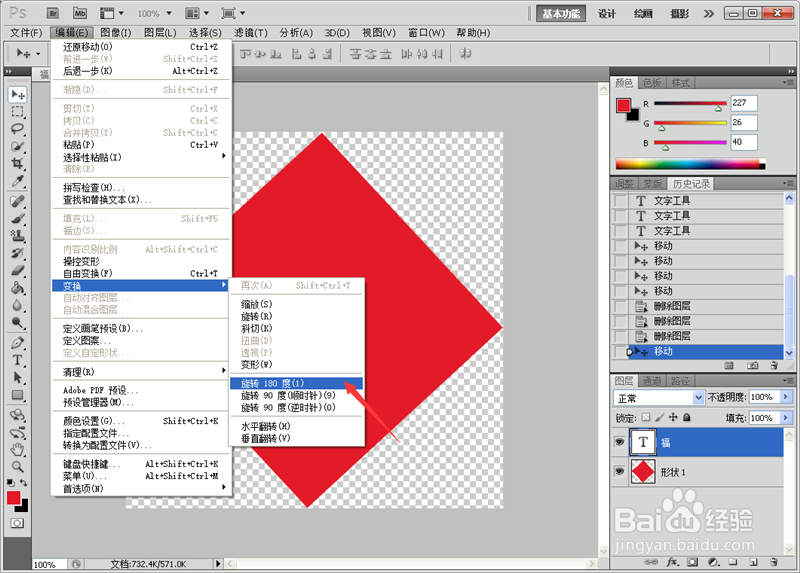800x573 pixels.
Task: Open status bar document info arrow
Action: (x=218, y=564)
